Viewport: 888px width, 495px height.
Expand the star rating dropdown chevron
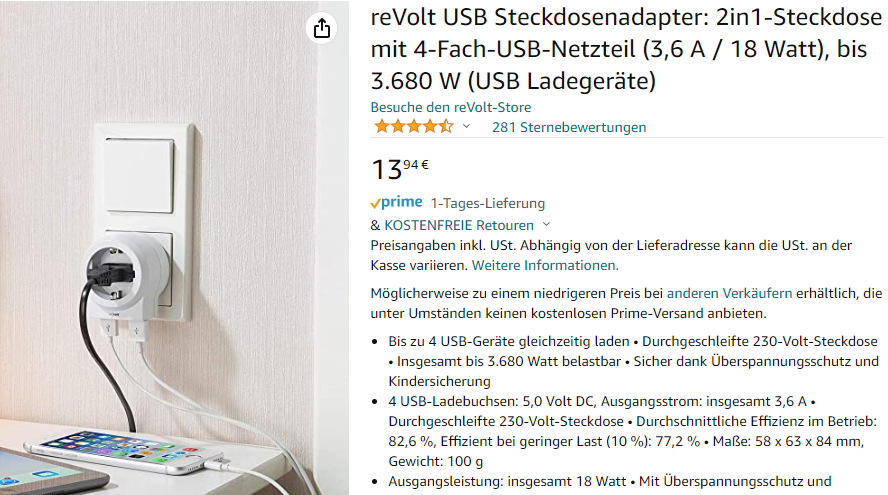(x=467, y=126)
